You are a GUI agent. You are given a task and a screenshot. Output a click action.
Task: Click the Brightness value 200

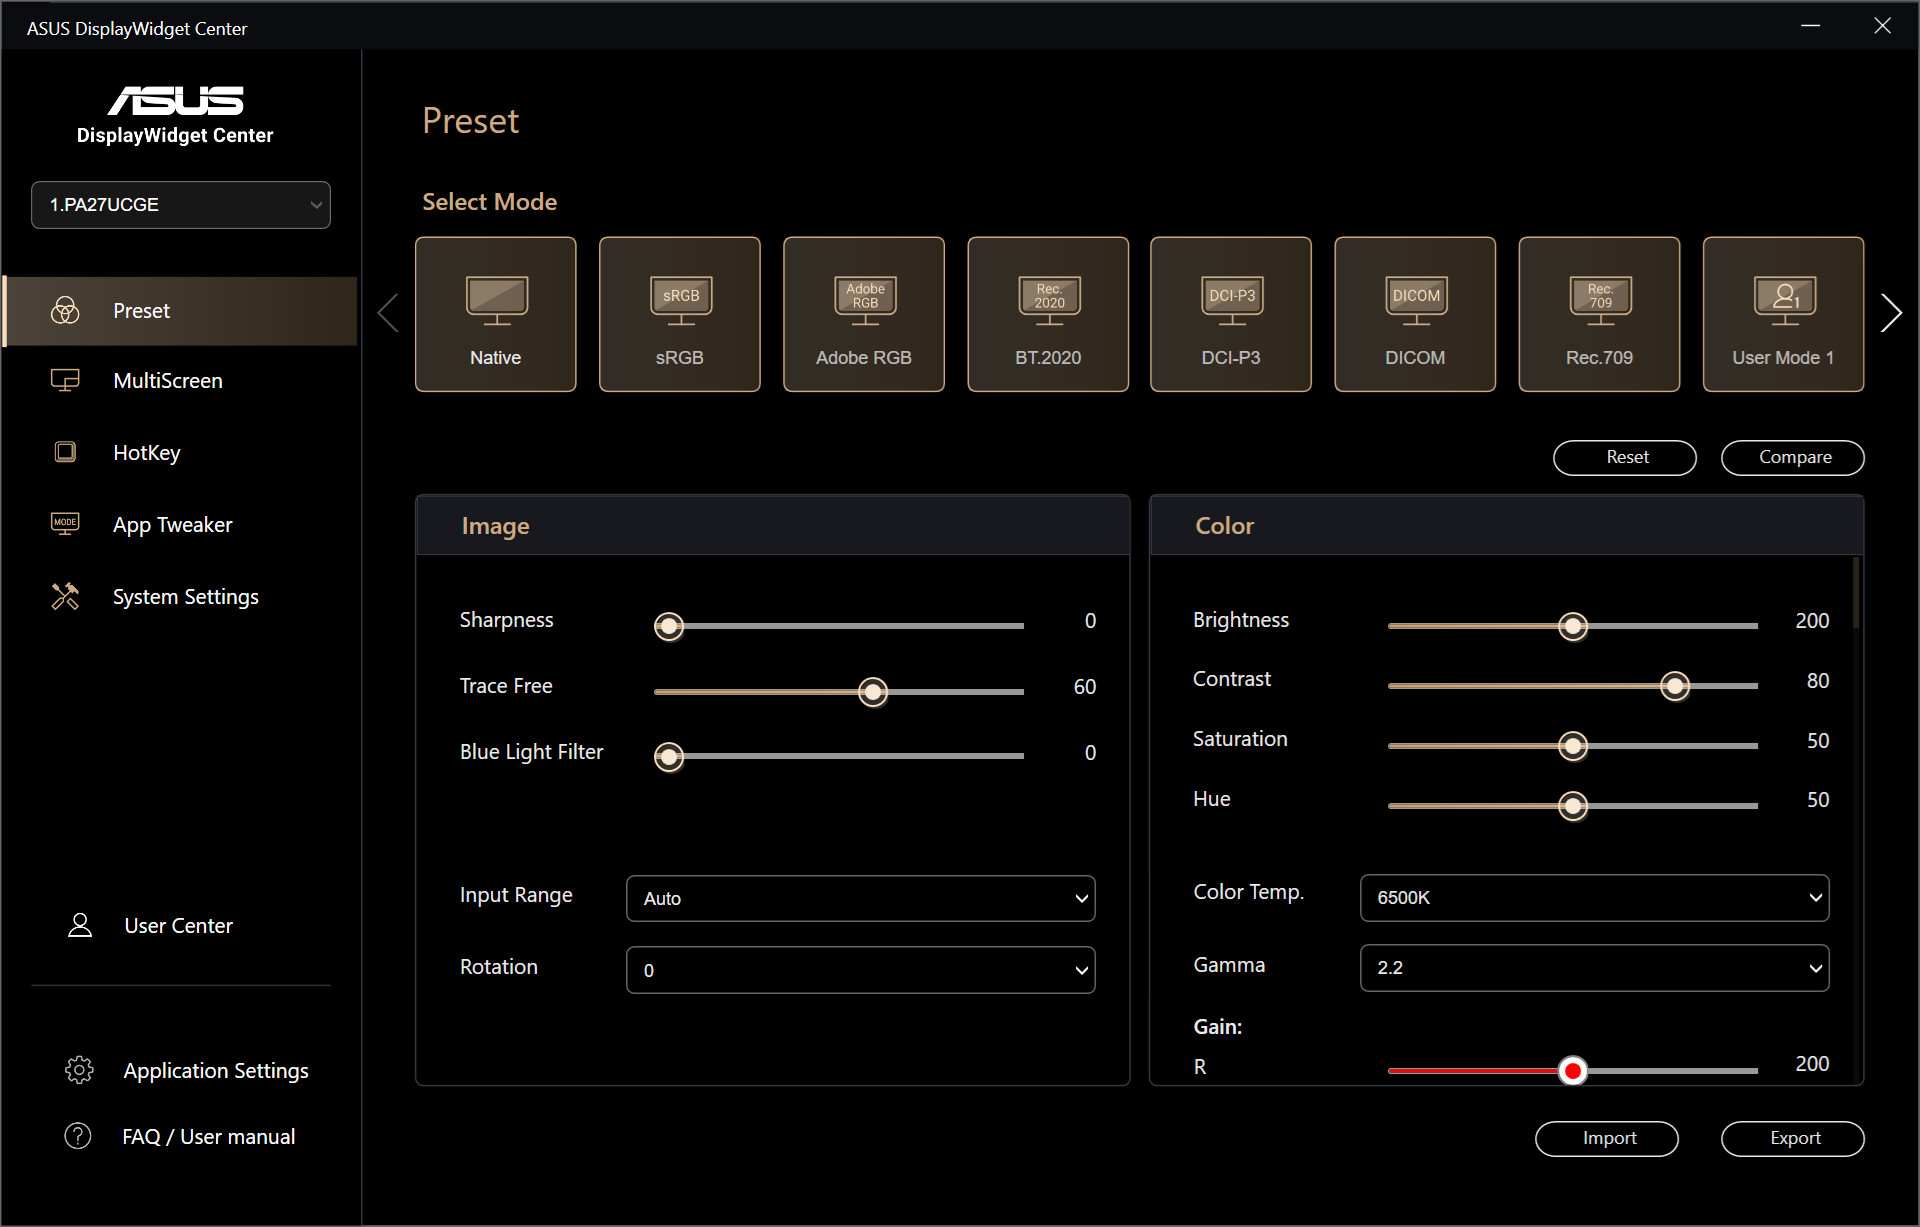[x=1812, y=621]
